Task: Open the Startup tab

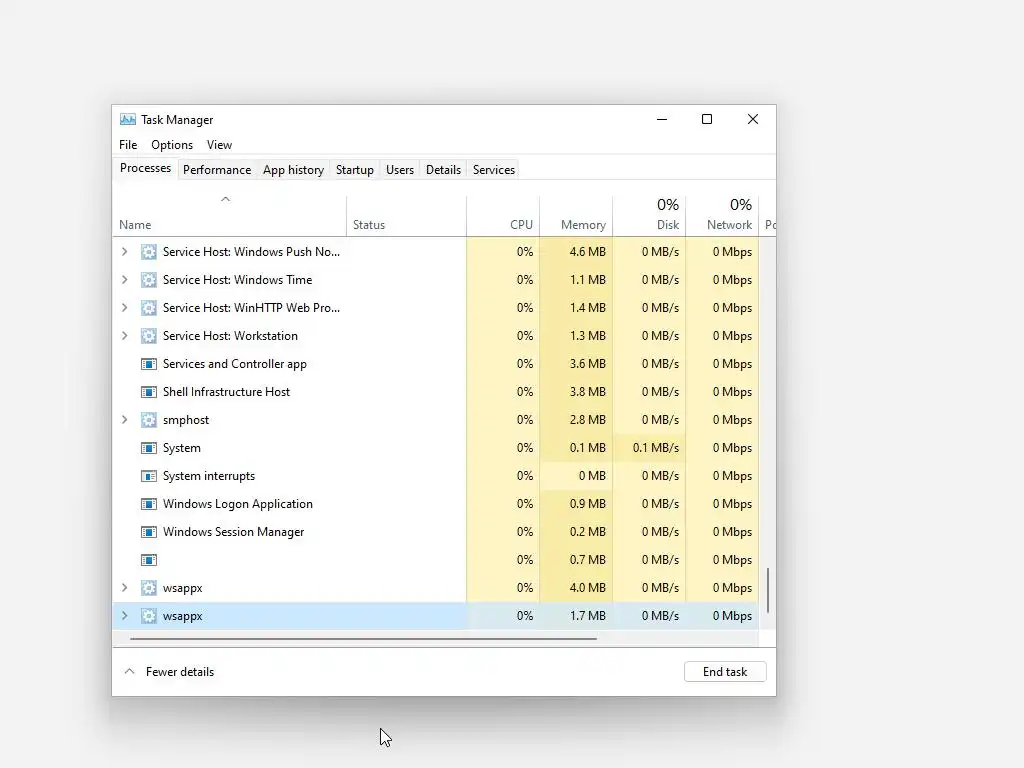Action: click(x=355, y=170)
